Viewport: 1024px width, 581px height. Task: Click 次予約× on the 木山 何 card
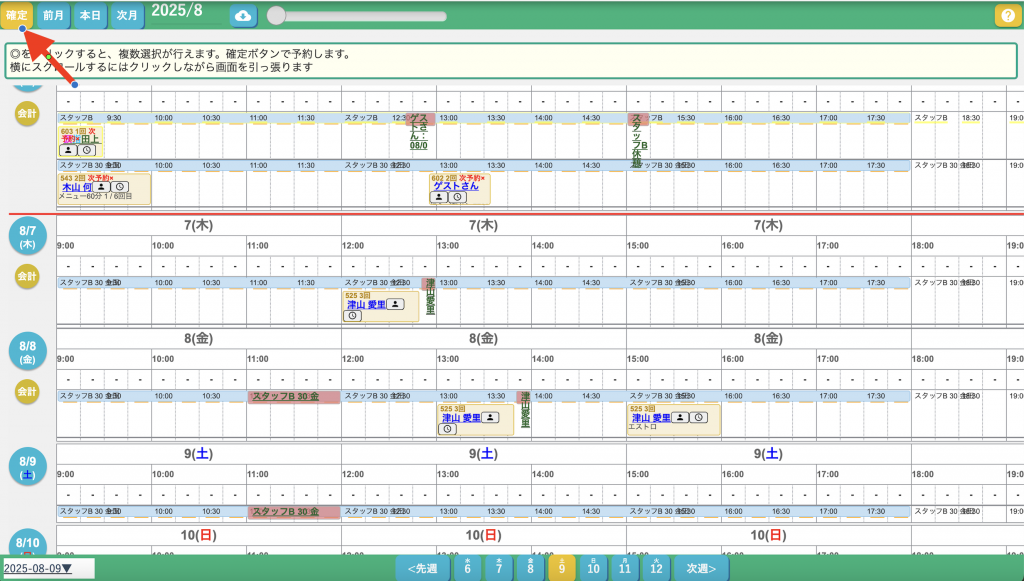coord(100,178)
